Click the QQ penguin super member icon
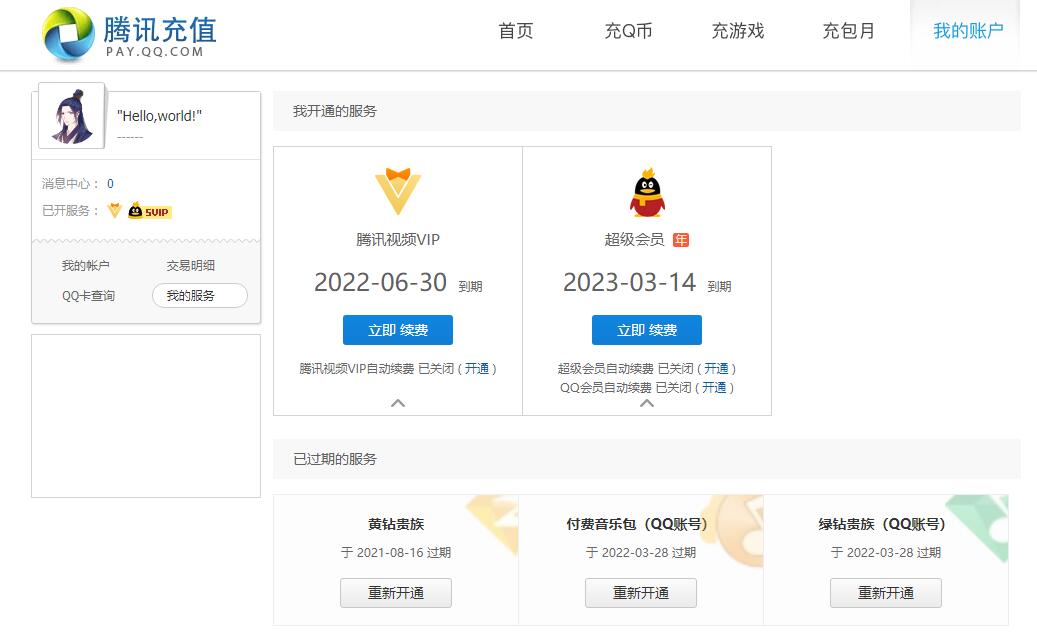 [647, 192]
